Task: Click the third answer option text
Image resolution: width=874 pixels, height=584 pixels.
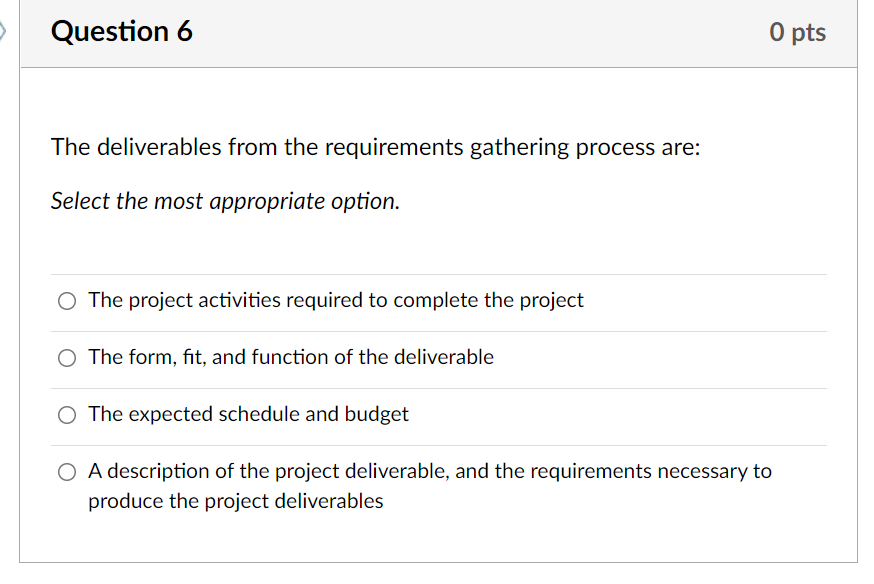Action: point(249,414)
